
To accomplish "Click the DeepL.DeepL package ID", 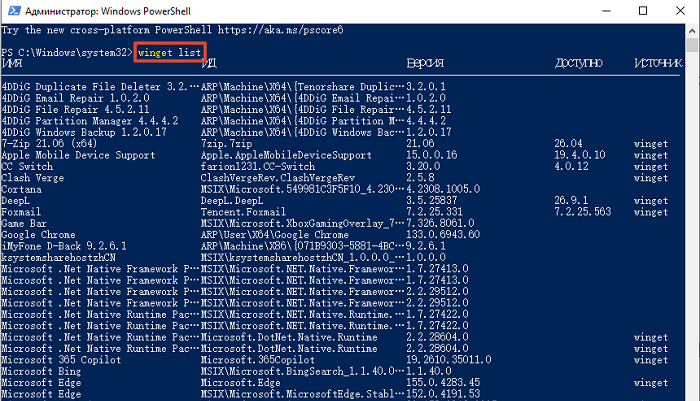I will pos(232,200).
